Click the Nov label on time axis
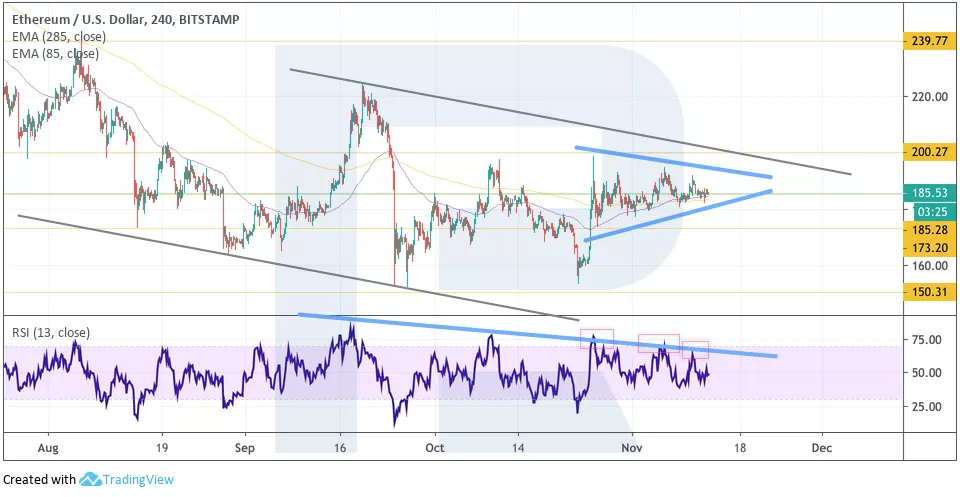960x497 pixels. [x=629, y=450]
